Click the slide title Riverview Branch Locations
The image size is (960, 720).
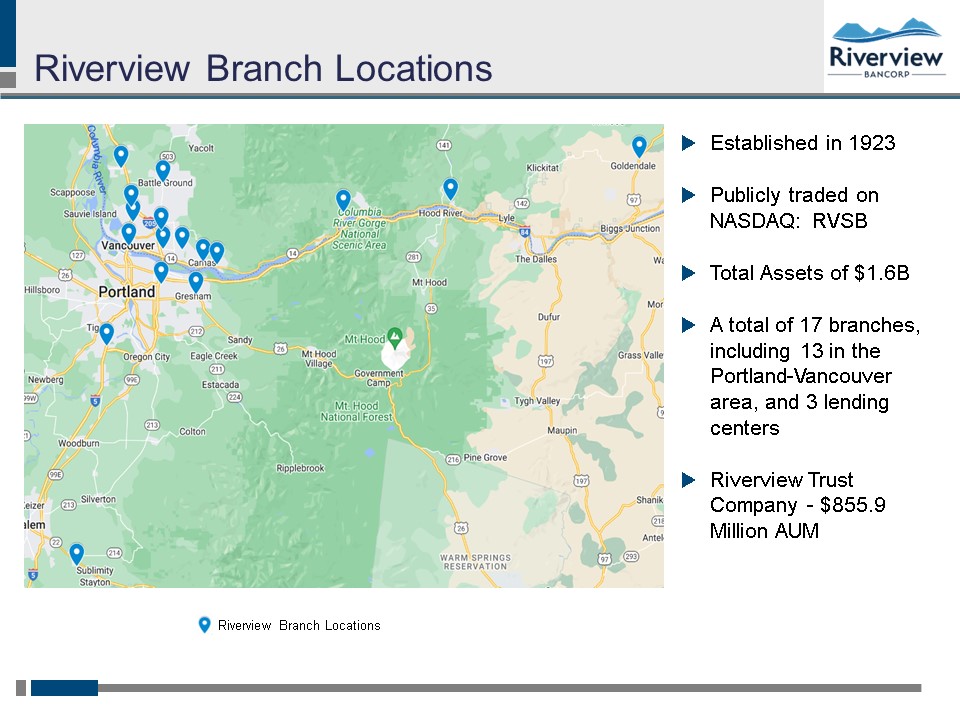click(x=263, y=68)
